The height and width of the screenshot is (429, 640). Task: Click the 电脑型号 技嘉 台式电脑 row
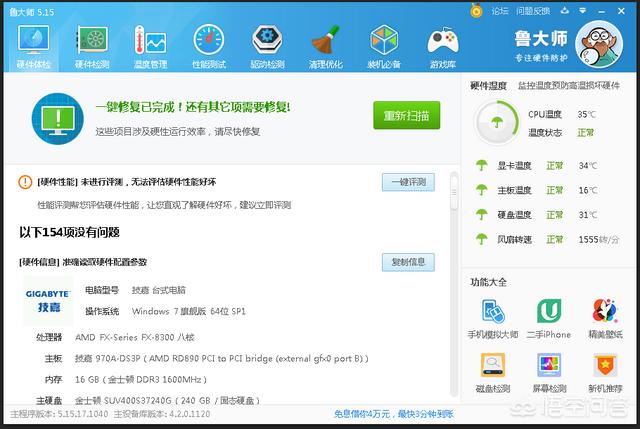pos(135,290)
